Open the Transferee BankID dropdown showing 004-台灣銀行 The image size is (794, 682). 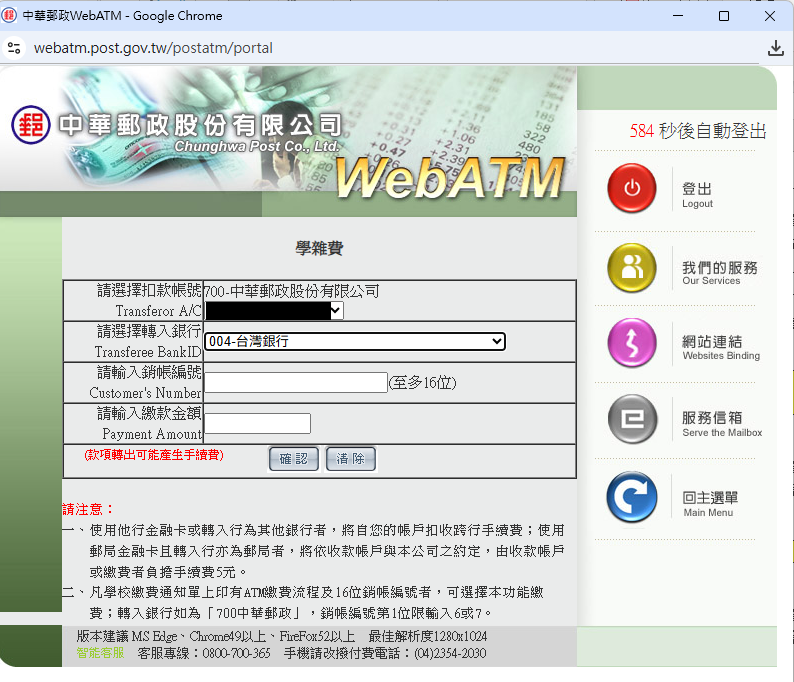click(x=354, y=341)
